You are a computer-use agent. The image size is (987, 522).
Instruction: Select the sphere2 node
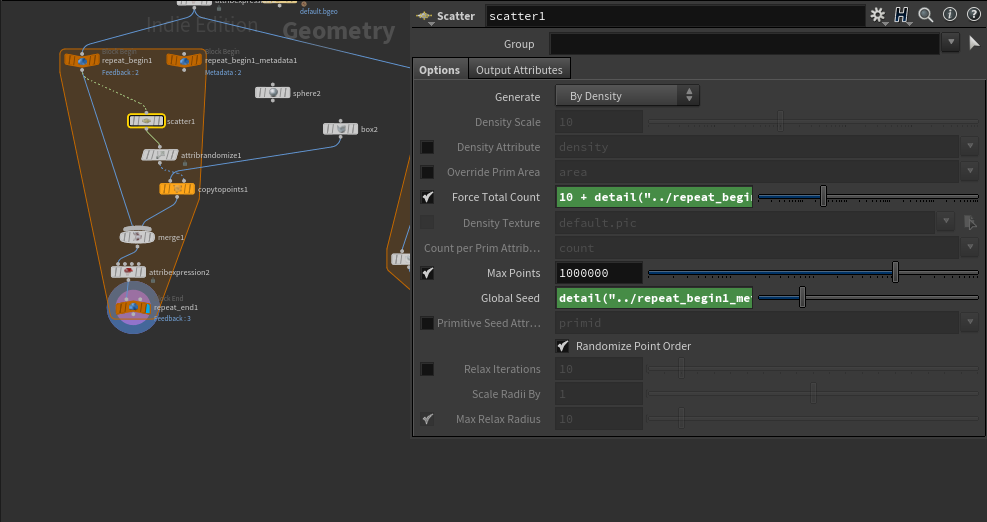(x=271, y=93)
